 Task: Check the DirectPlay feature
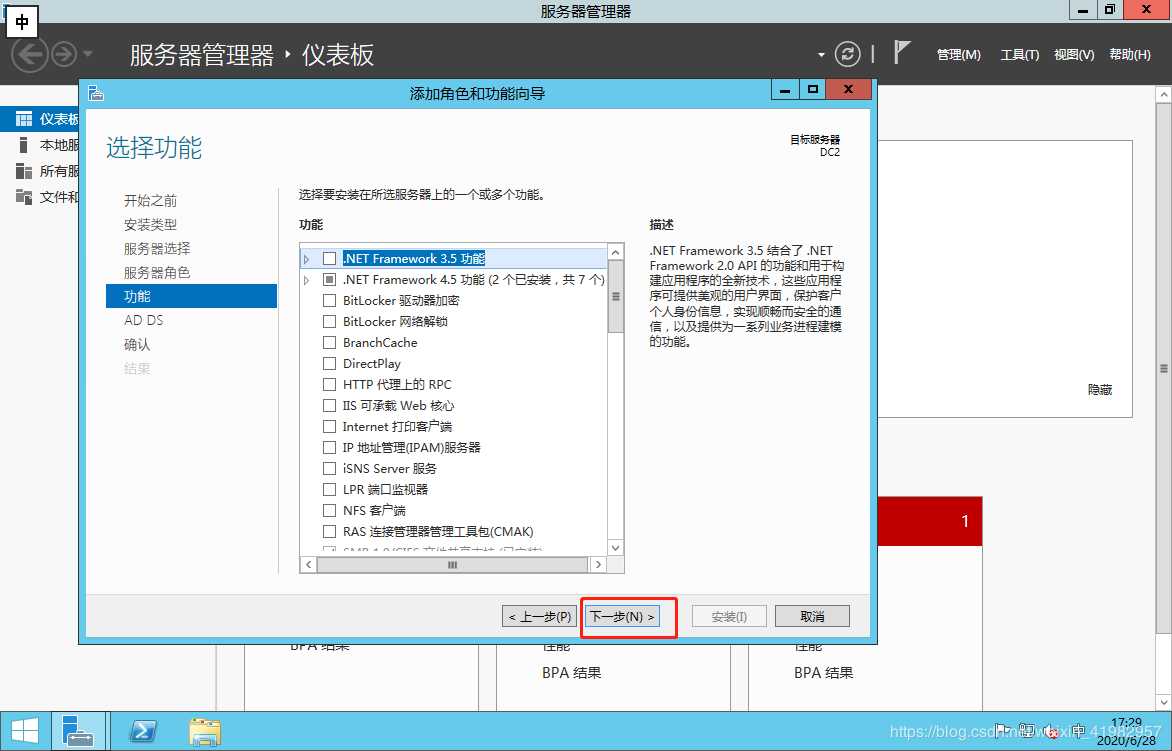(x=330, y=363)
